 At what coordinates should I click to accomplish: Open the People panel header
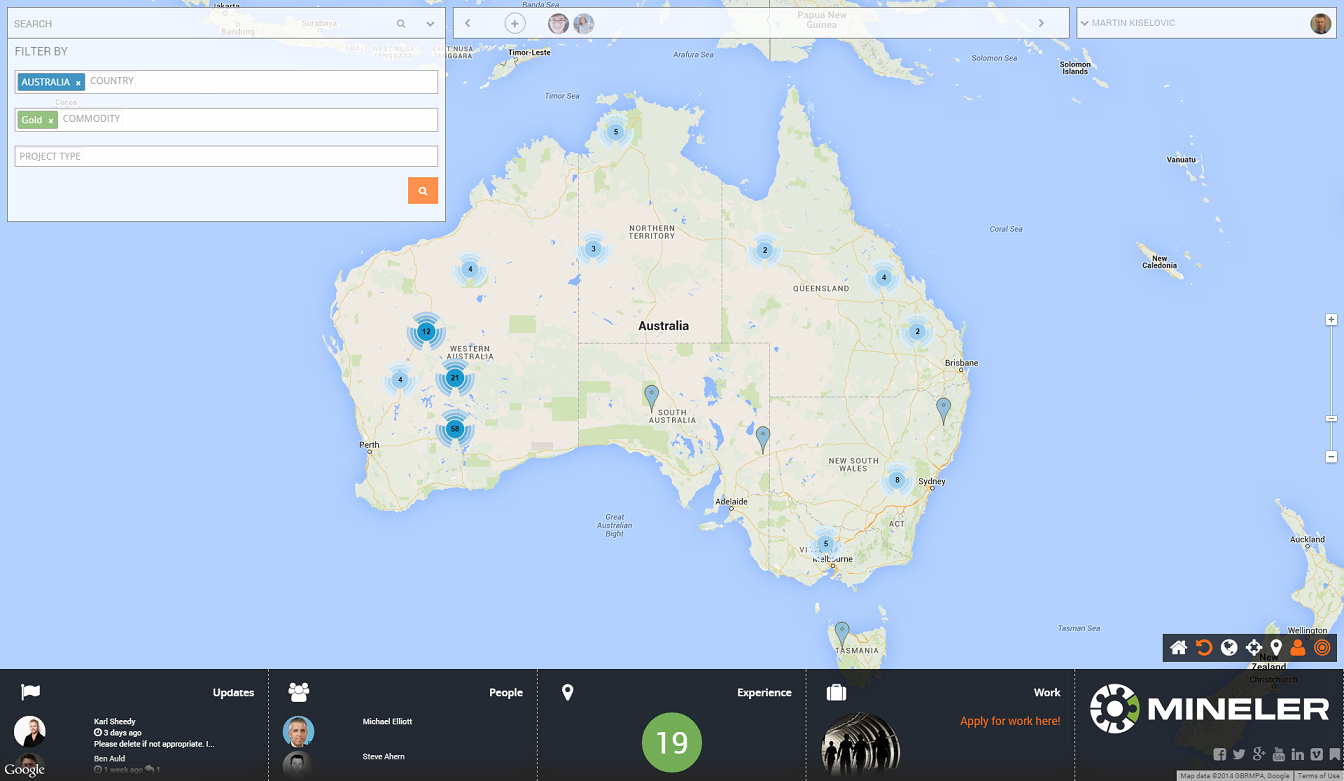pyautogui.click(x=505, y=692)
